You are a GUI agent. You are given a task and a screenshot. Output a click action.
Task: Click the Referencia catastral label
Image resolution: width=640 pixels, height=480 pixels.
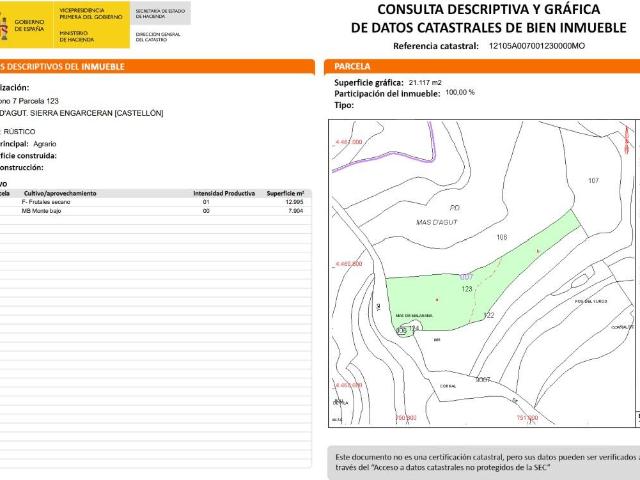pos(436,46)
